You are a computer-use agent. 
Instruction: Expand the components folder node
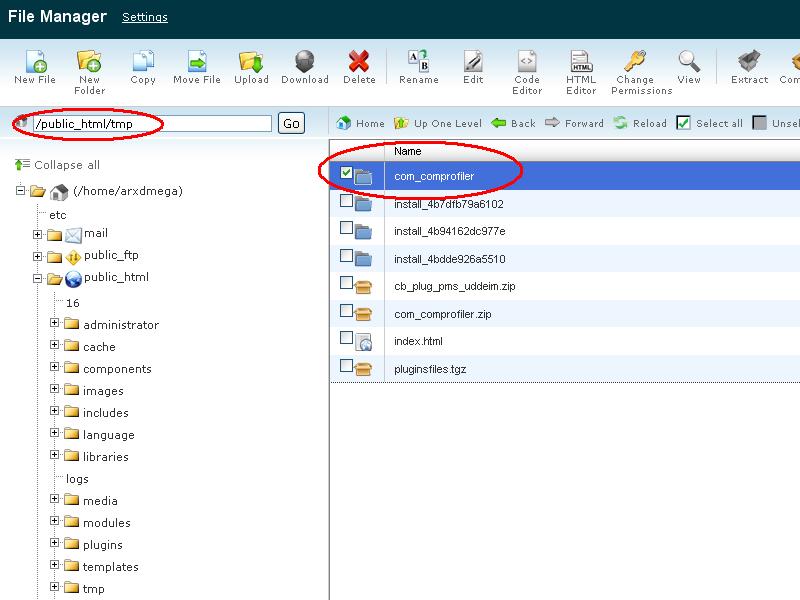coord(55,367)
